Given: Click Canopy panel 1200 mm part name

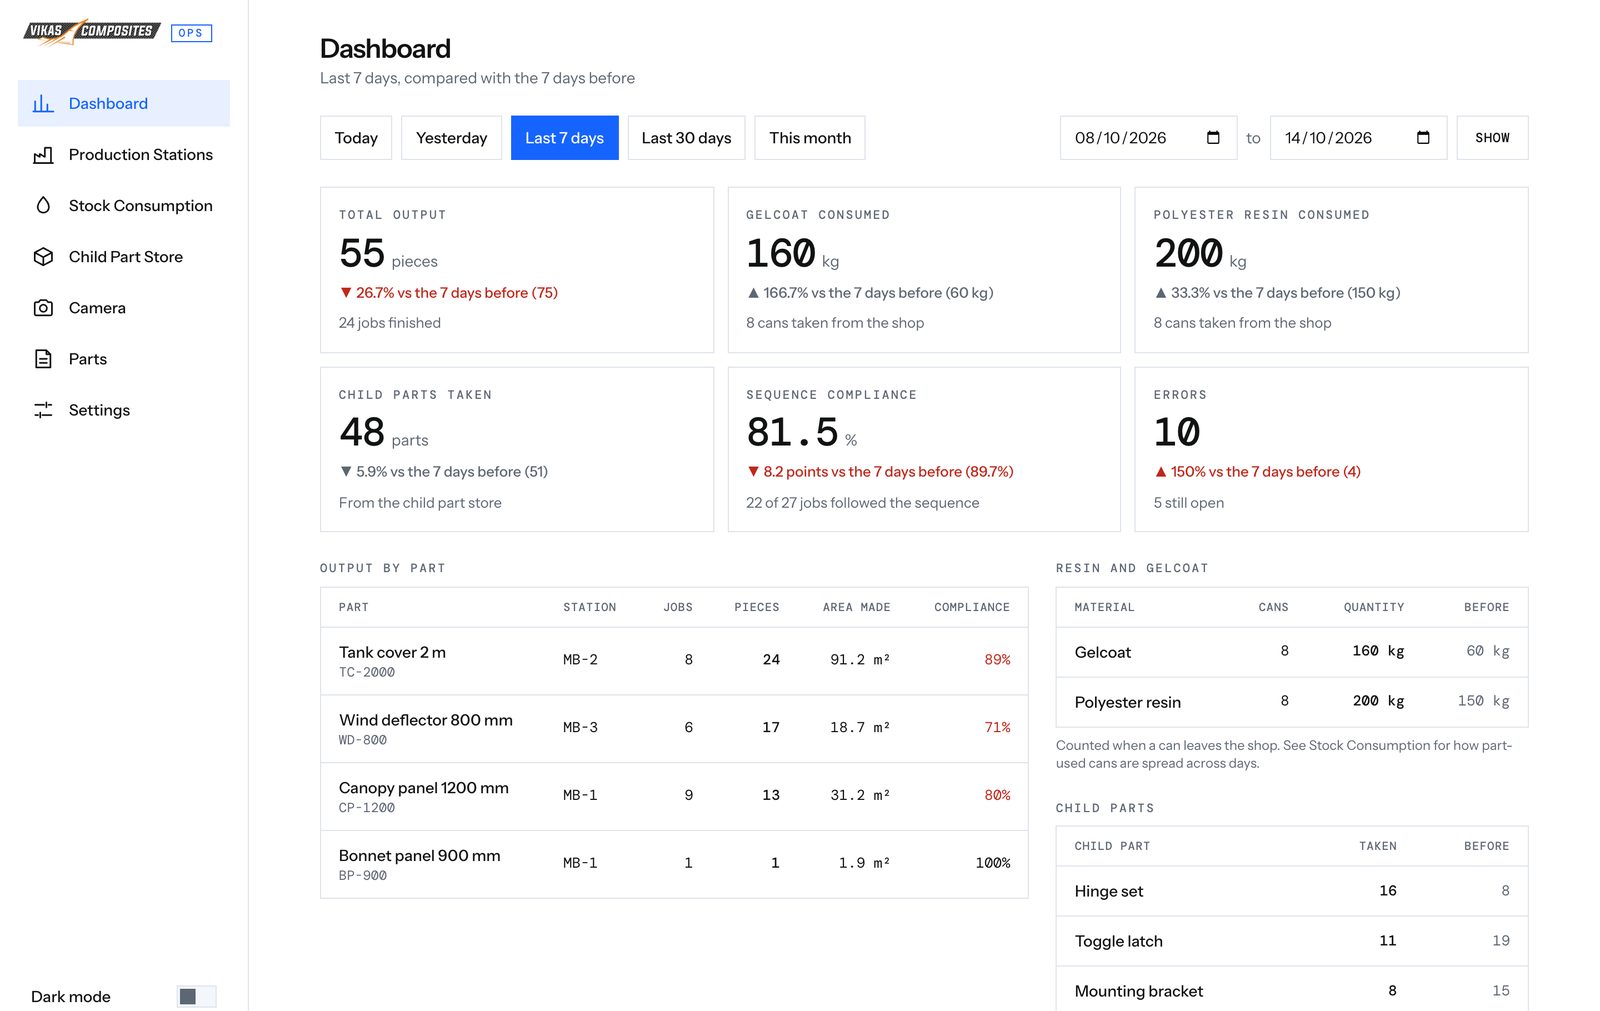Looking at the screenshot, I should (424, 788).
